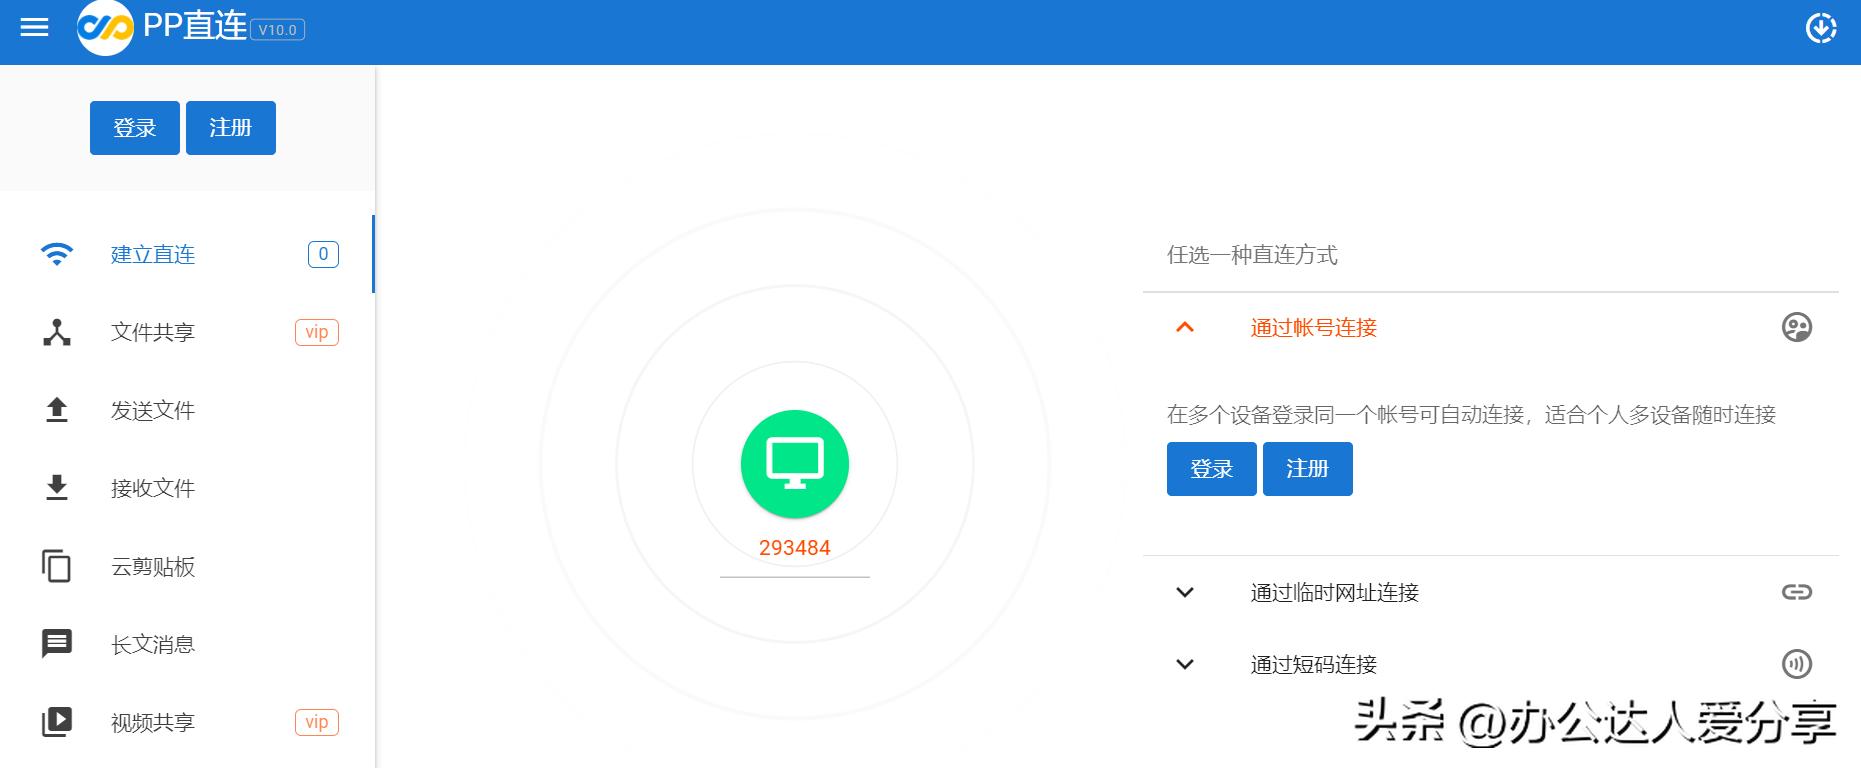1861x768 pixels.
Task: Click 通过临时网址连接 section title
Action: click(1335, 593)
